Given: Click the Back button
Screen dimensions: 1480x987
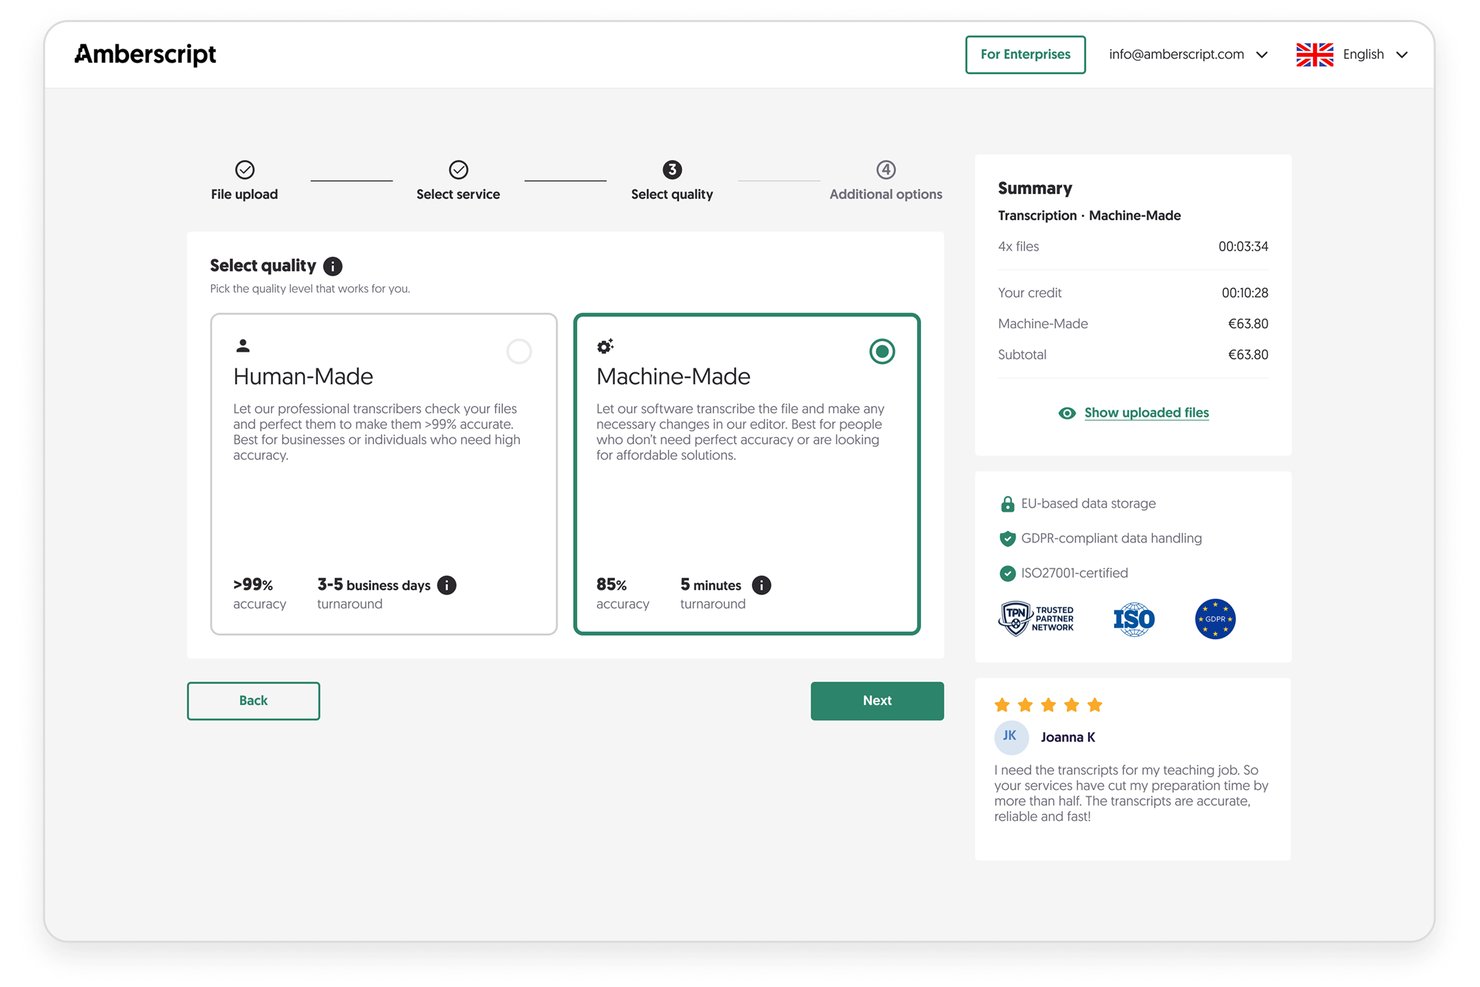Looking at the screenshot, I should point(254,701).
